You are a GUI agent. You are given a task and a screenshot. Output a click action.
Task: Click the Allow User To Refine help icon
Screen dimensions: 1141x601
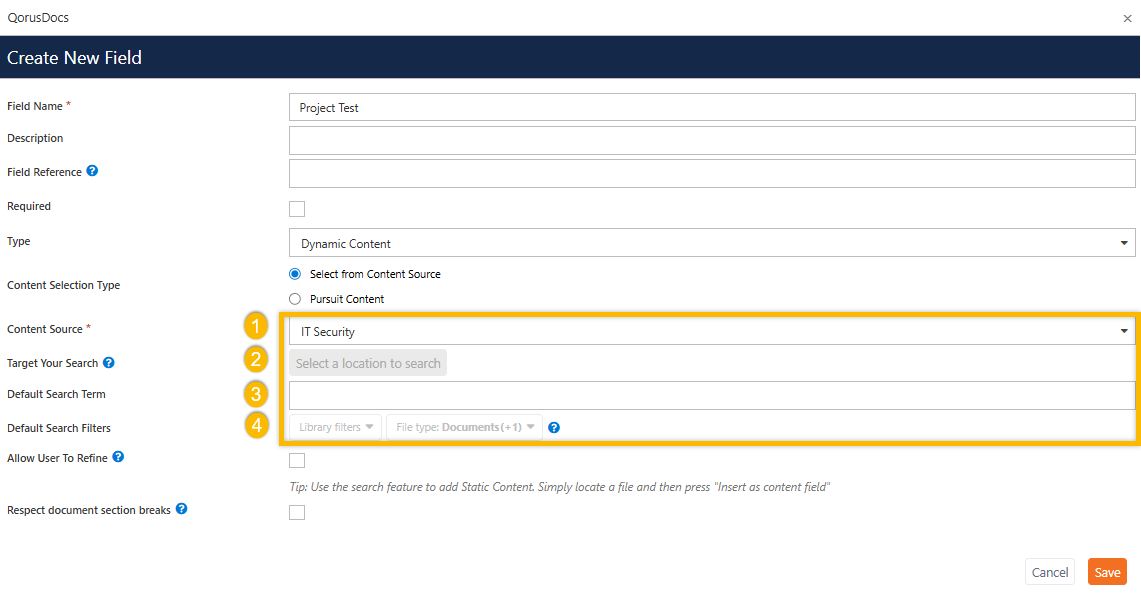118,457
